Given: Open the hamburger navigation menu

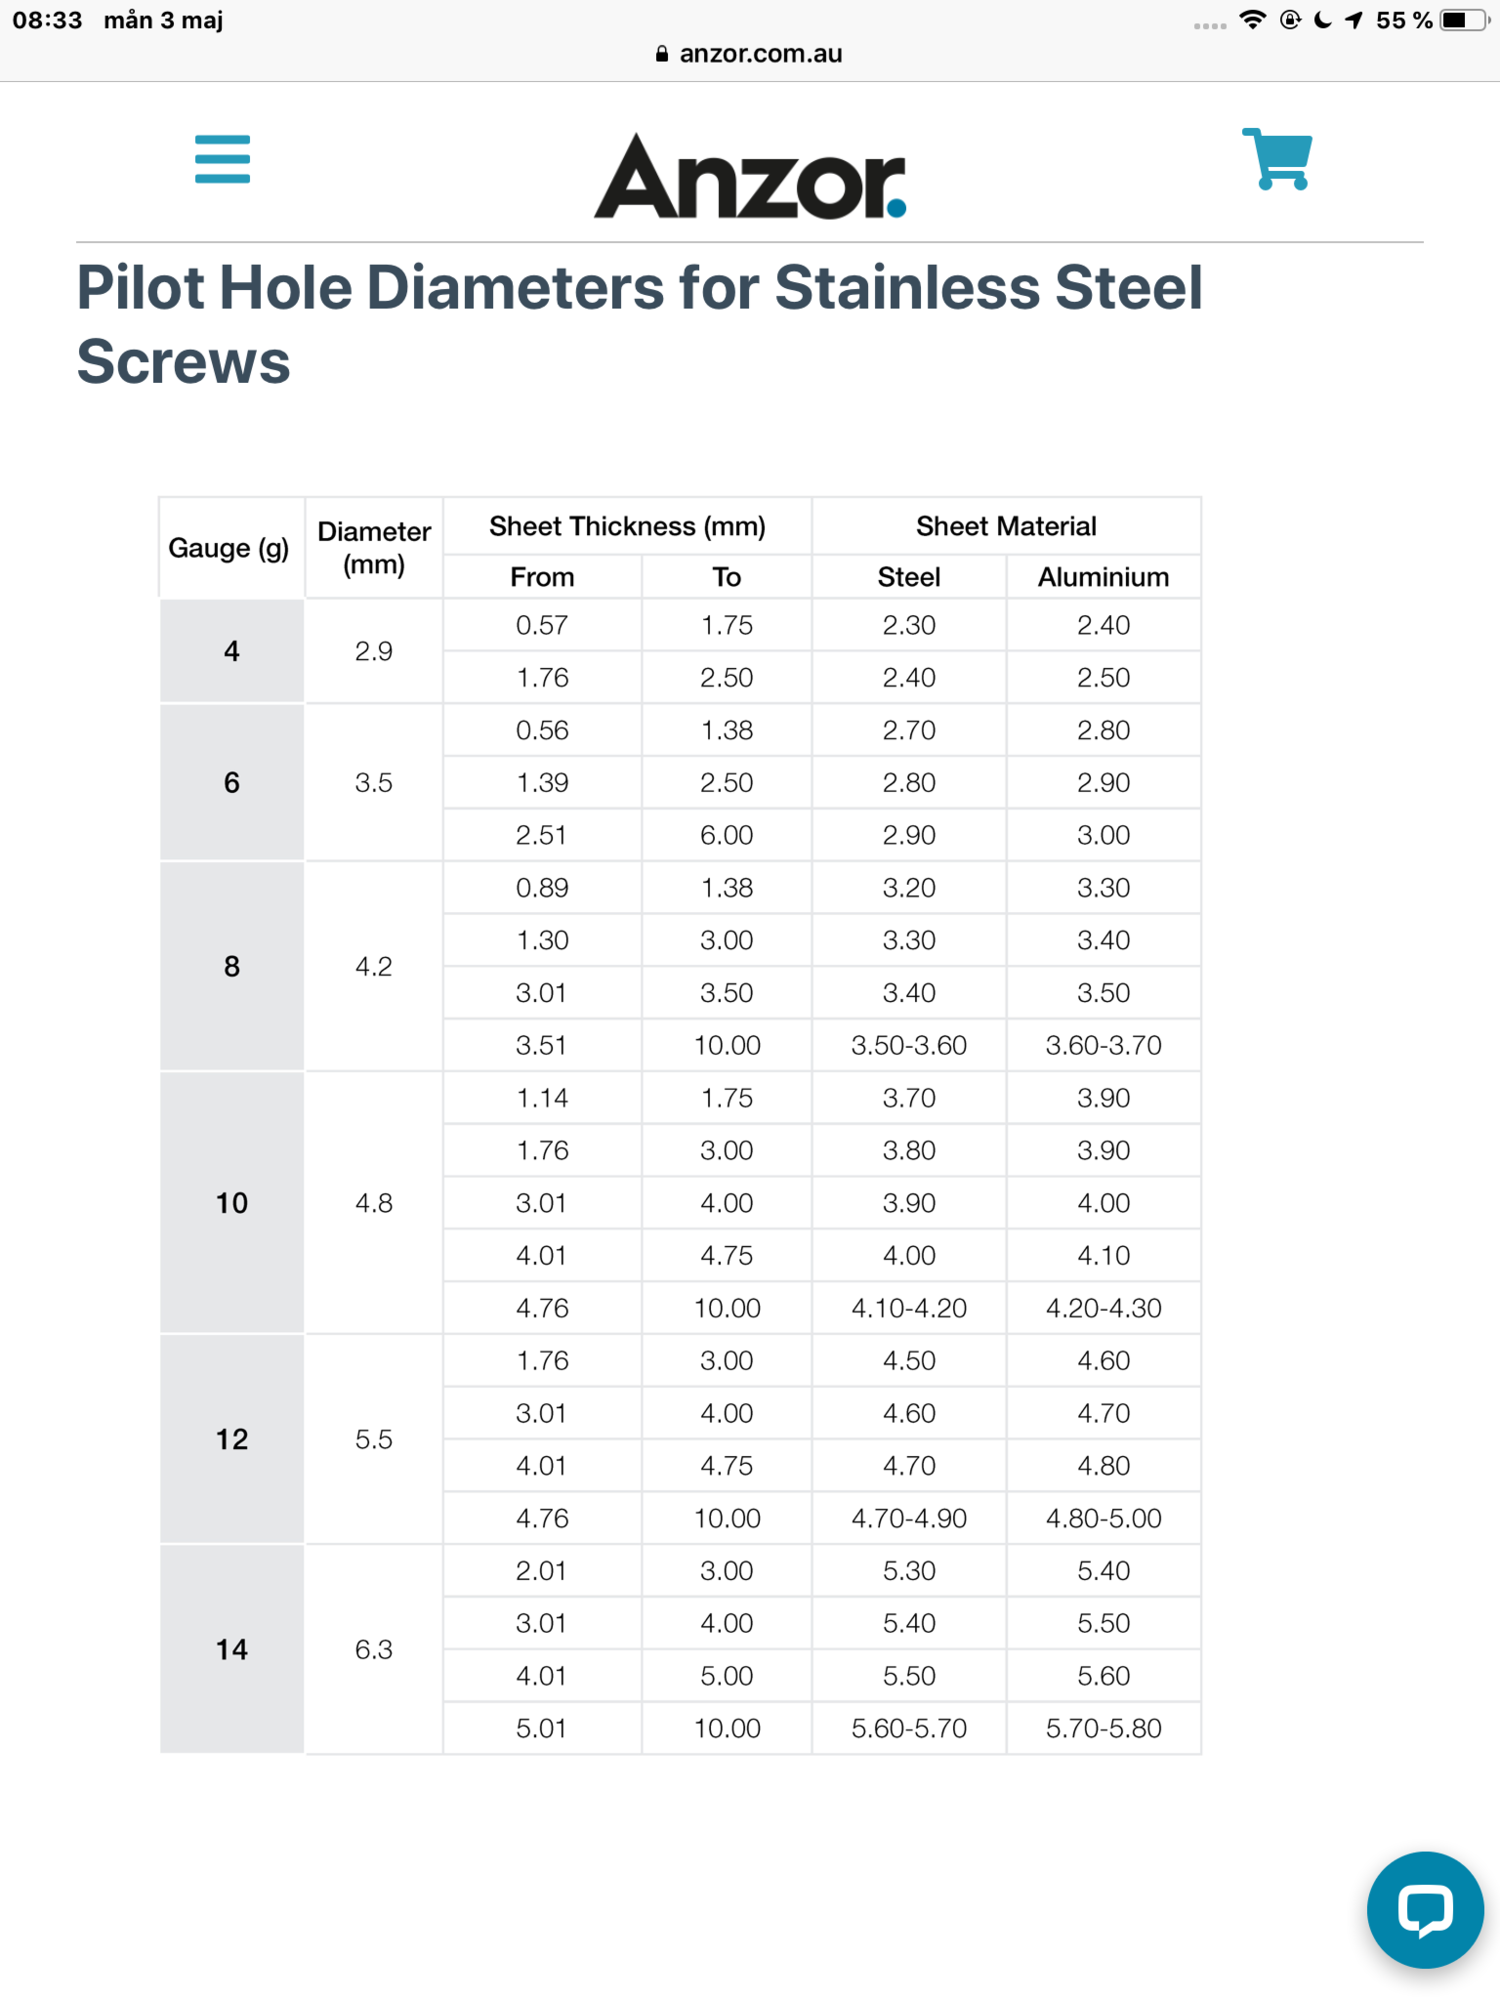Looking at the screenshot, I should pyautogui.click(x=222, y=159).
